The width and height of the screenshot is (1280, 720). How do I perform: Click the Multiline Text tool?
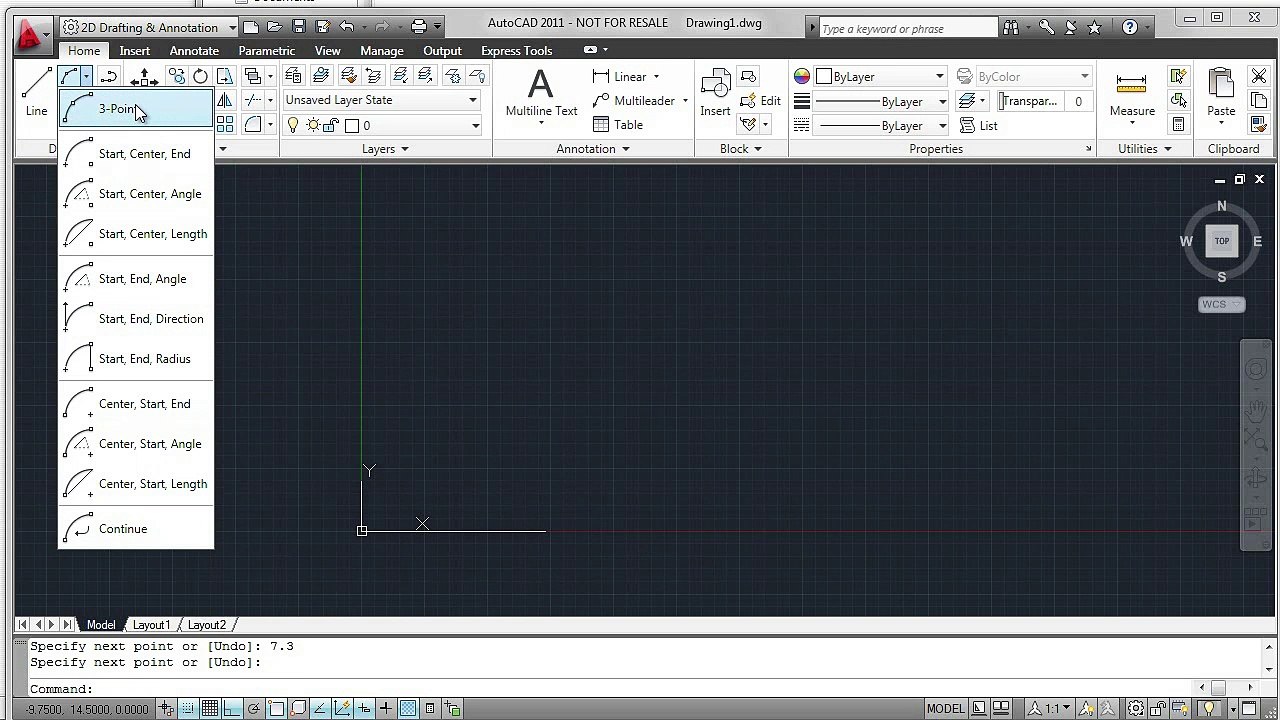(541, 95)
